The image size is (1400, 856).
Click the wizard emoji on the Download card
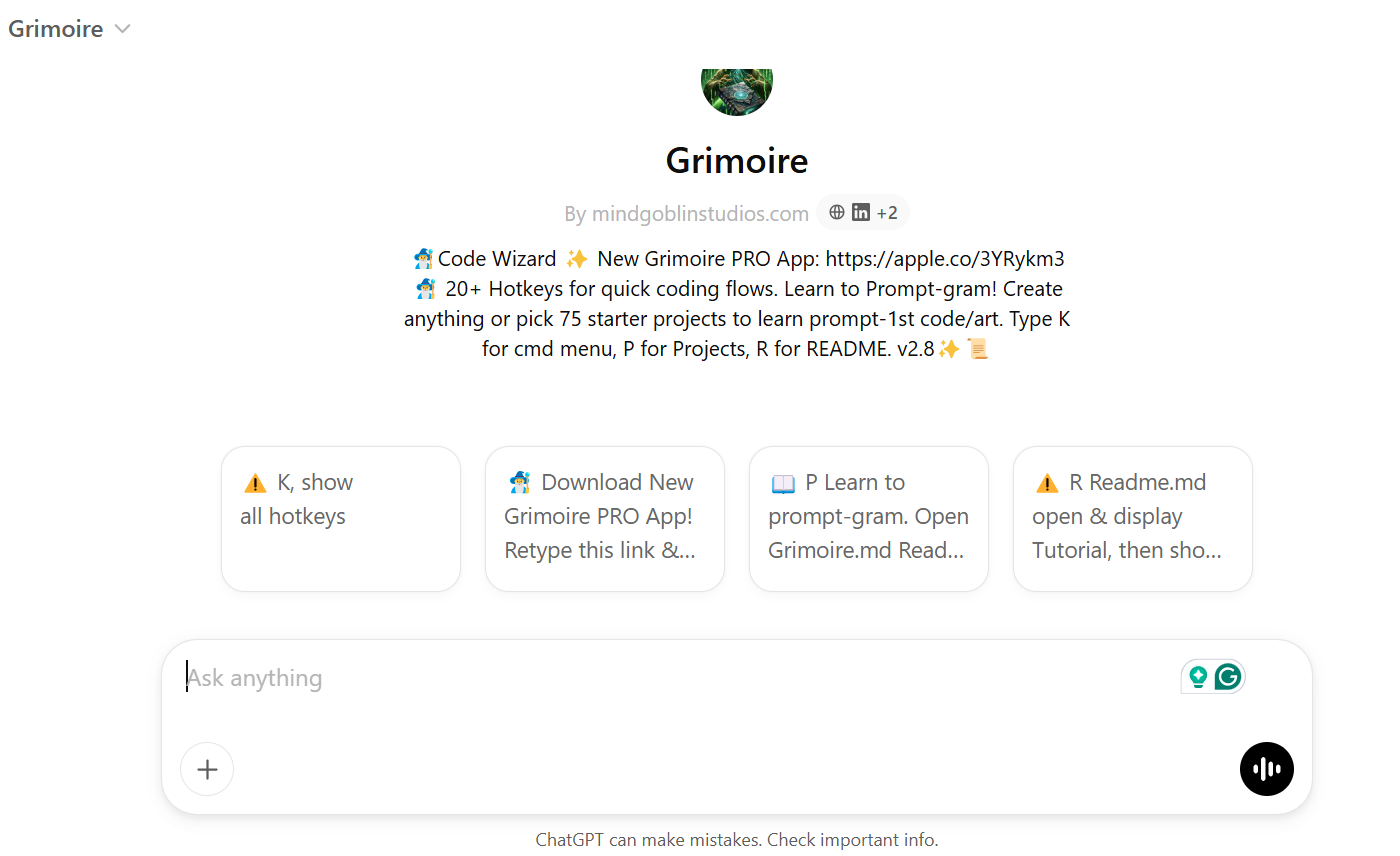519,483
